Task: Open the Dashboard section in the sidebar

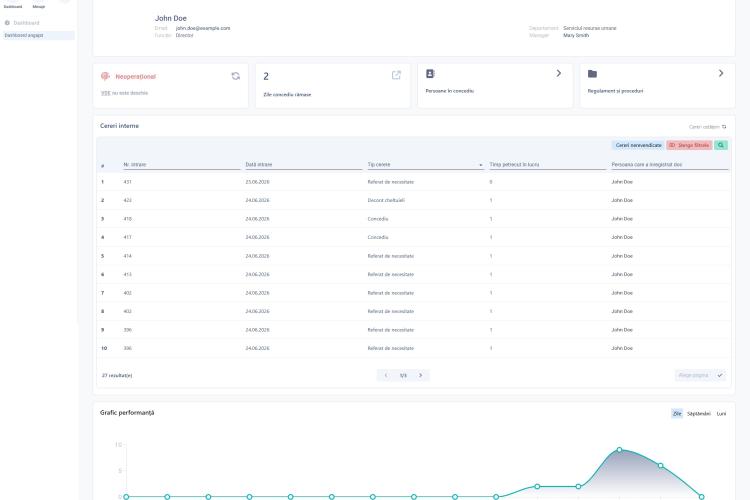Action: [26, 22]
